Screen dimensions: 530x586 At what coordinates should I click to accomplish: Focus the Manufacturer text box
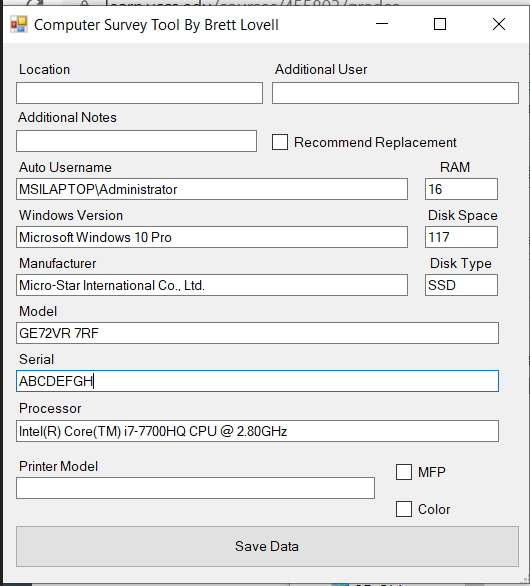coord(212,285)
